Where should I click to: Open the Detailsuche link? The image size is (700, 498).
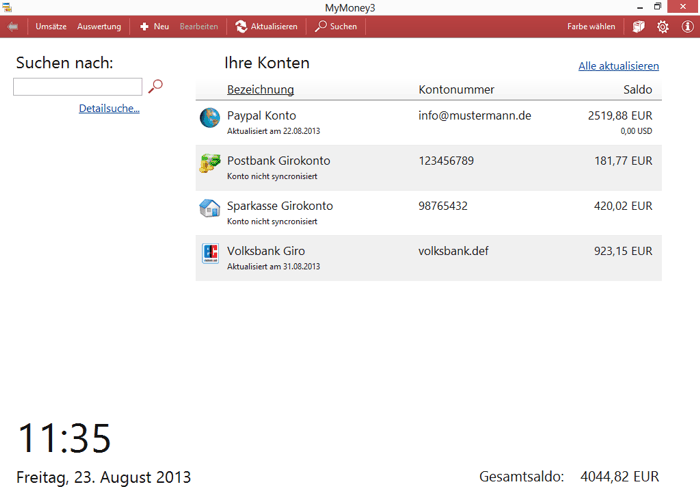click(x=109, y=108)
